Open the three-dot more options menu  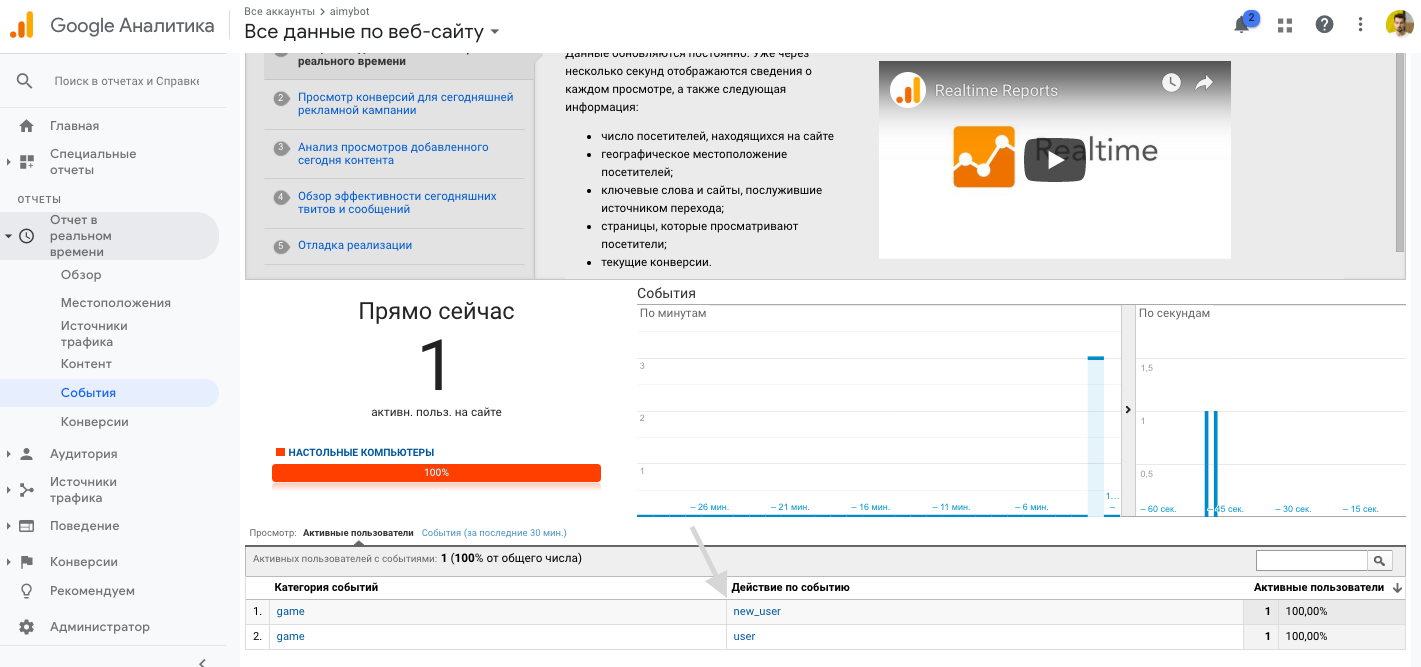pos(1360,25)
